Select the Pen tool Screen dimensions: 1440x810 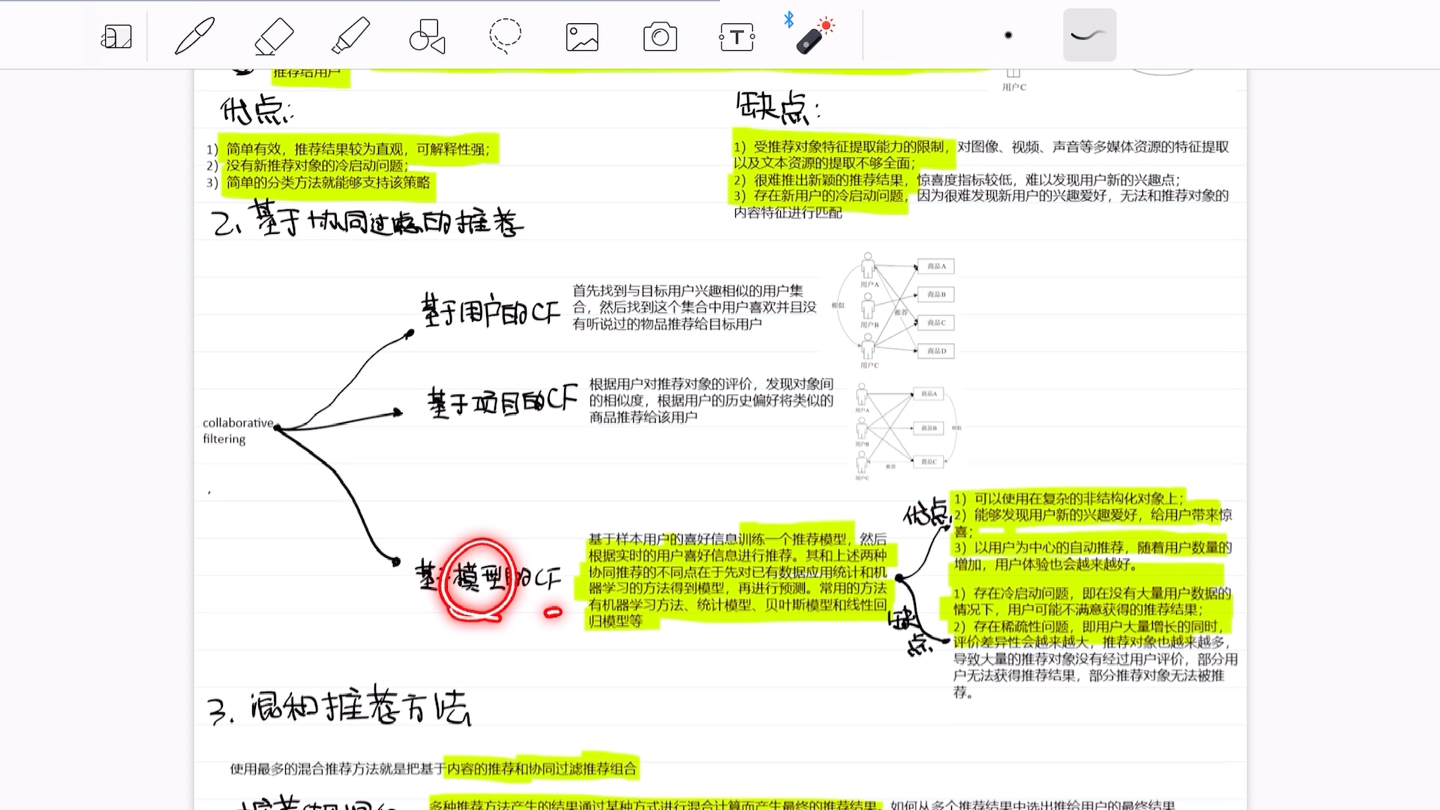tap(195, 37)
